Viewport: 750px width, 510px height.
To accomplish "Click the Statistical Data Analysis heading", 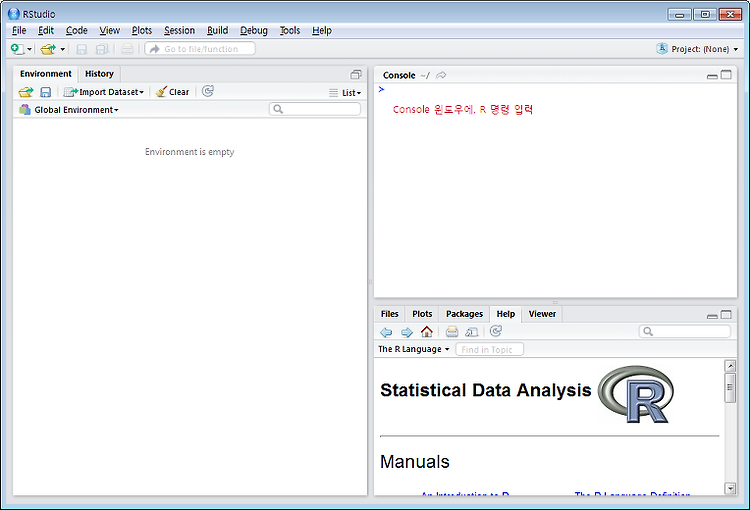I will [485, 390].
